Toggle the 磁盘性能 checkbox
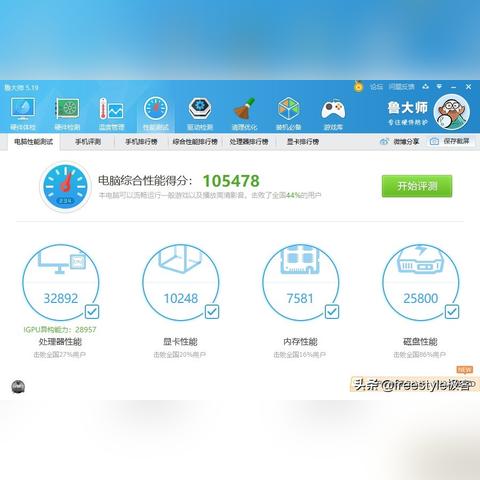 coord(452,312)
